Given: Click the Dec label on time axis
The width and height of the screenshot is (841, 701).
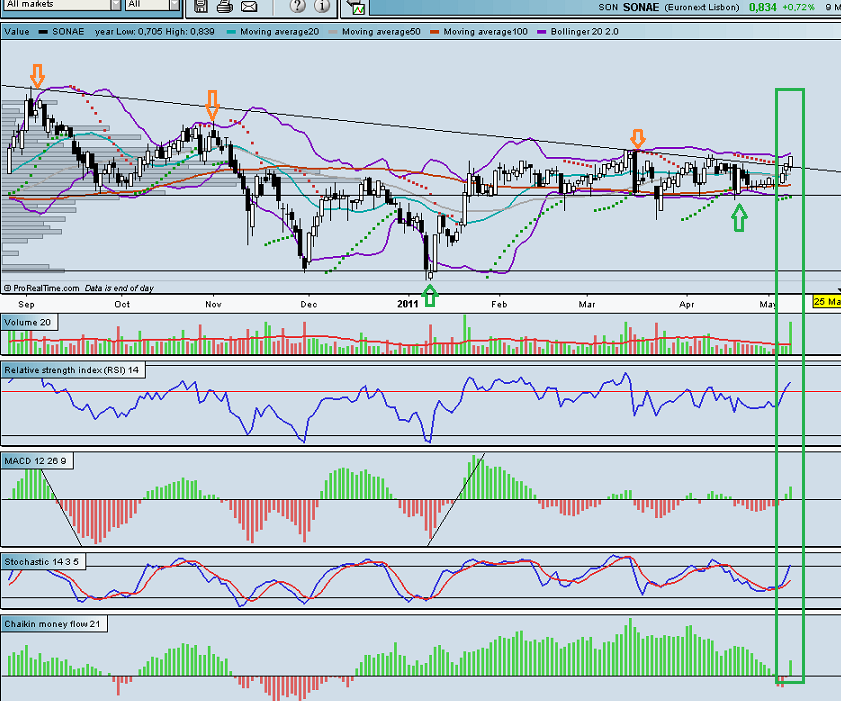Looking at the screenshot, I should click(308, 304).
